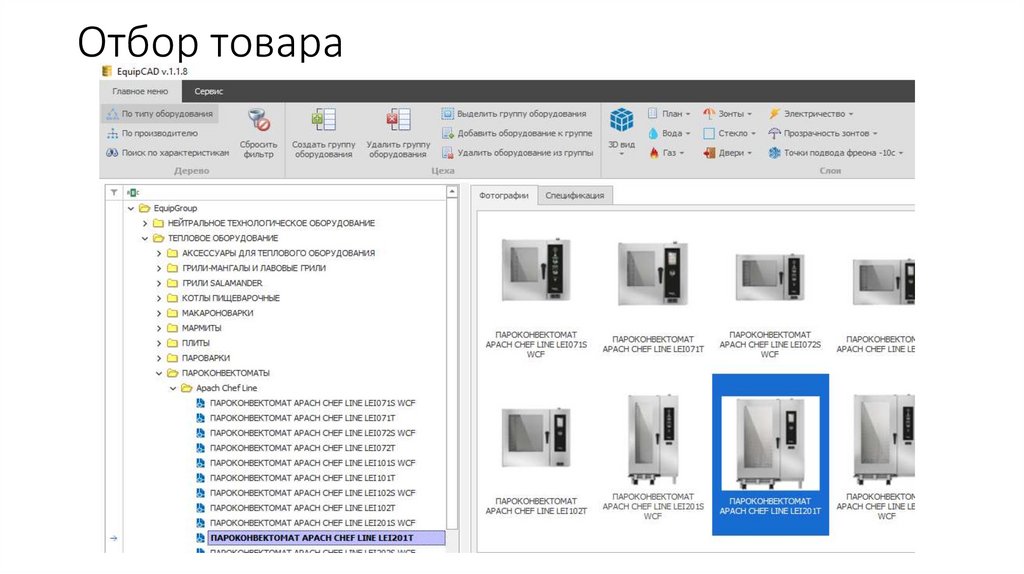1024x574 pixels.
Task: Expand НЕЙТРАЛЬНОЕ ТЕХНОЛОГИЧЕСКОЕ ОБОРУДОВАНИЕ folder
Action: coord(145,223)
